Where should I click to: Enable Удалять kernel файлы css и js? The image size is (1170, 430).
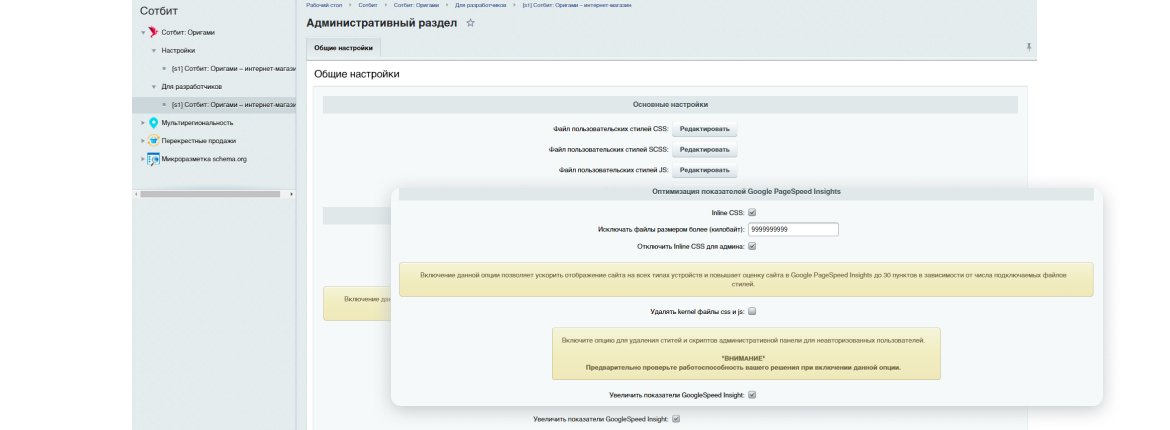tap(752, 311)
